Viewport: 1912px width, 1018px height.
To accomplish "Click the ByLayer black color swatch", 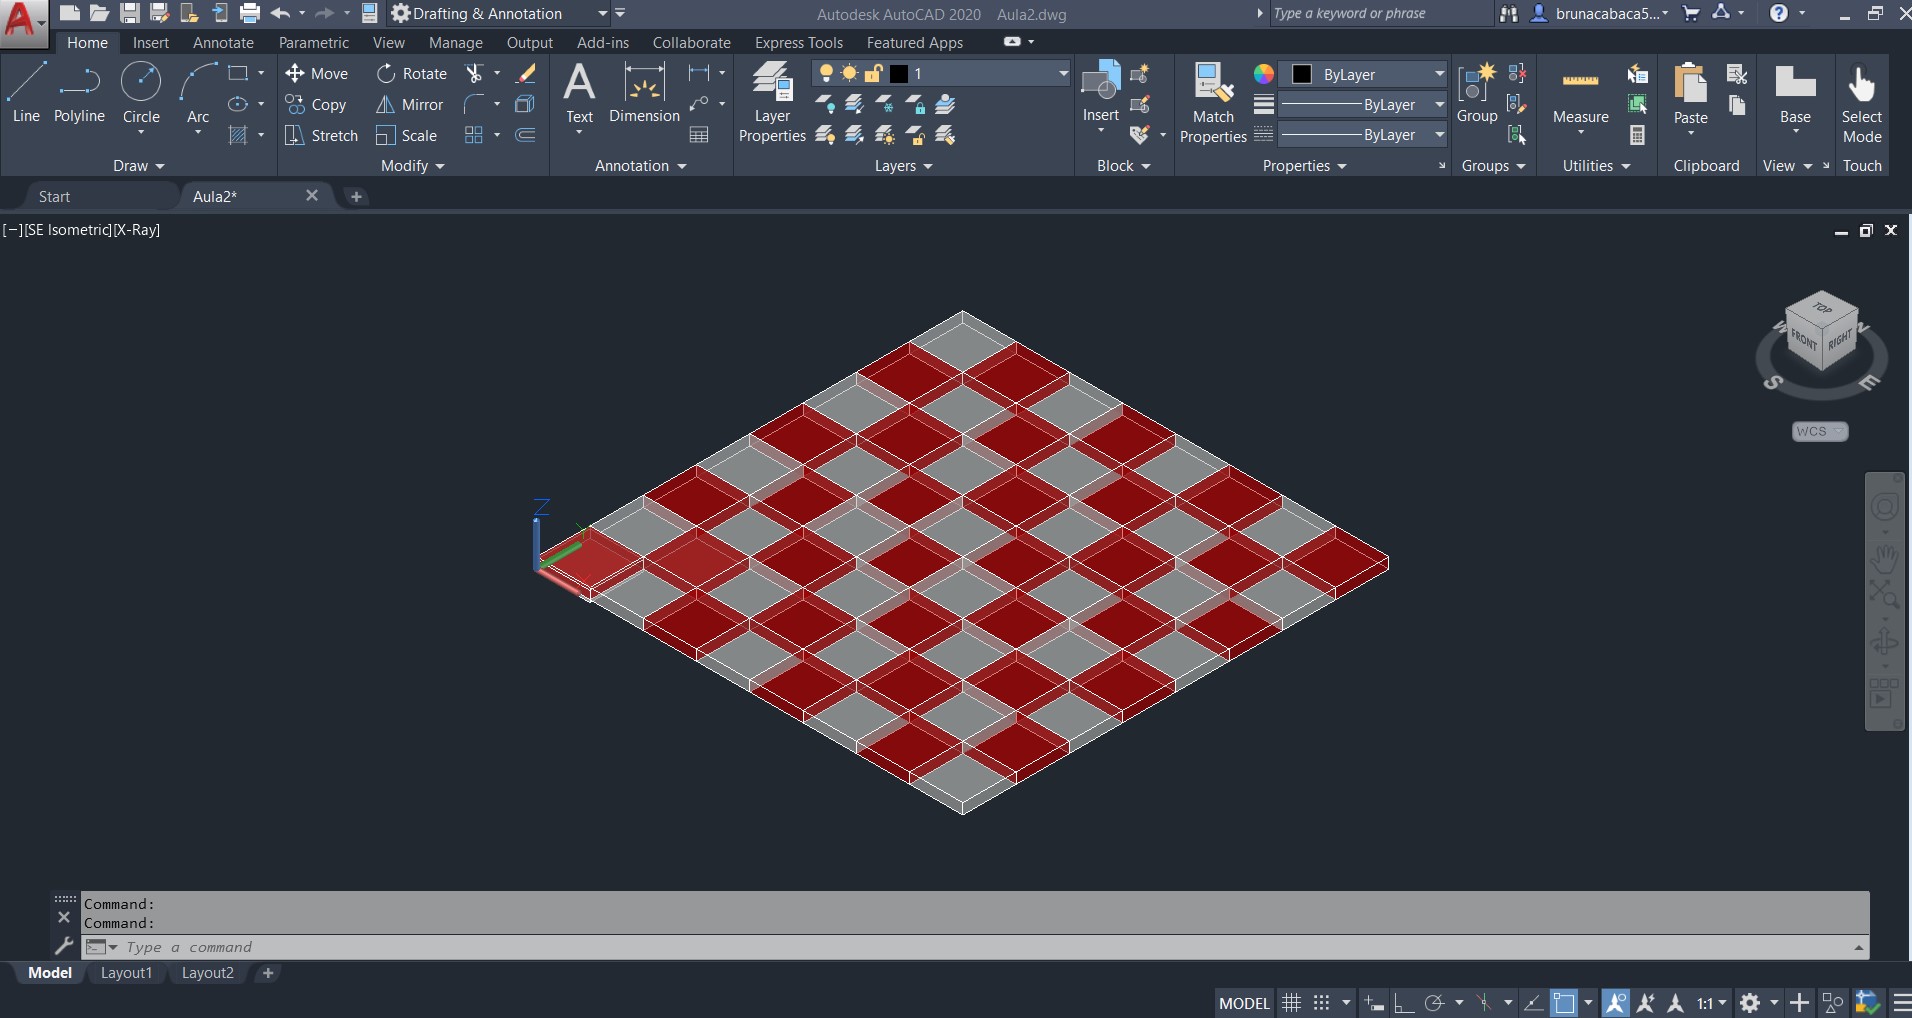I will [x=1302, y=74].
